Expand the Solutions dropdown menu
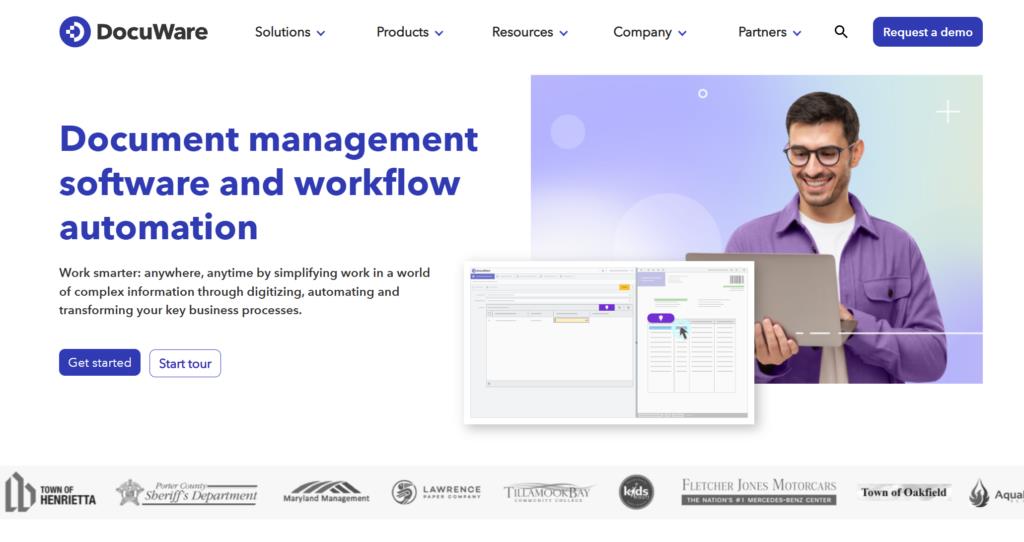Viewport: 1024px width, 542px height. pos(290,32)
